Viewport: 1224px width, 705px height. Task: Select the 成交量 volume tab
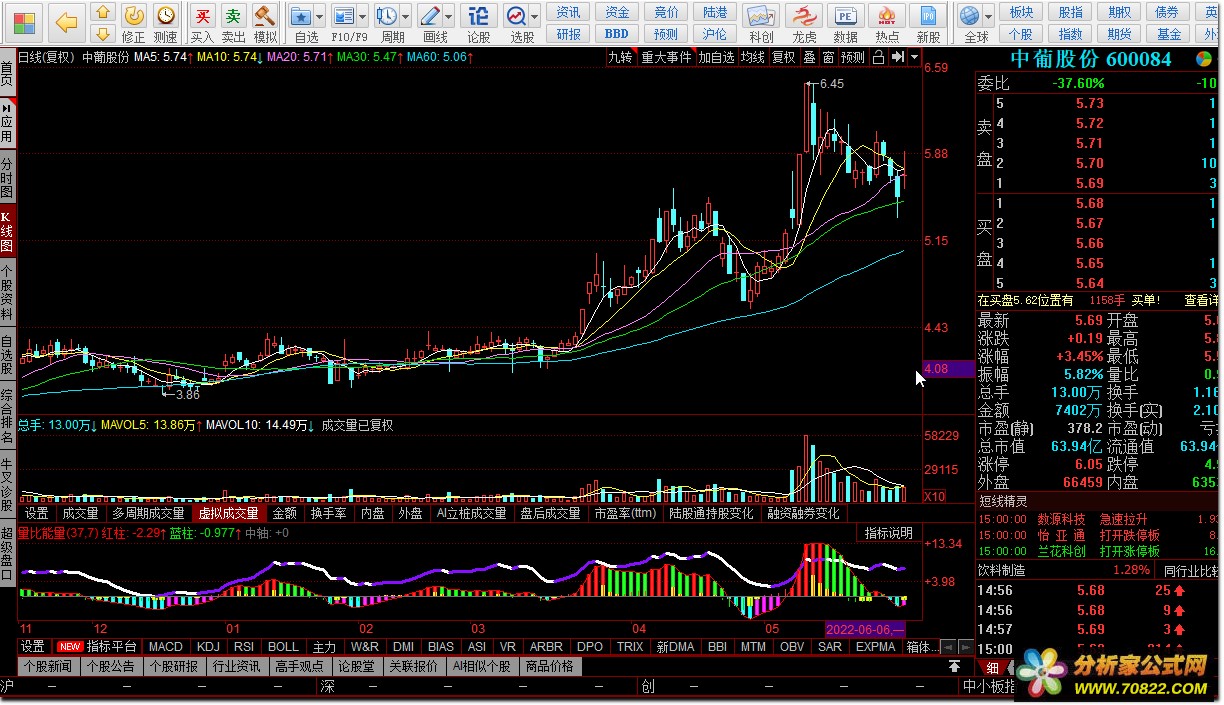pyautogui.click(x=81, y=513)
